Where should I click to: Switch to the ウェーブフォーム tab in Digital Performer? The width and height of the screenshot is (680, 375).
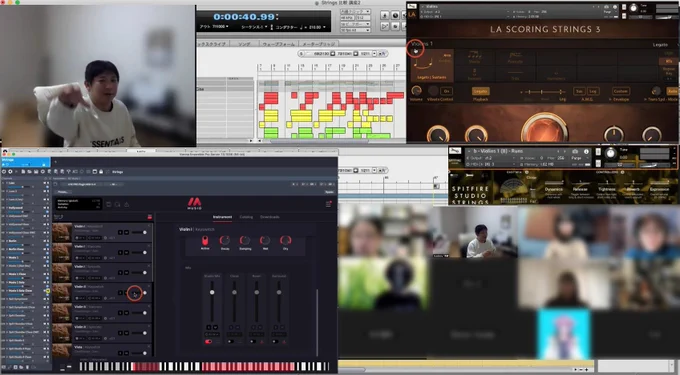(x=278, y=44)
